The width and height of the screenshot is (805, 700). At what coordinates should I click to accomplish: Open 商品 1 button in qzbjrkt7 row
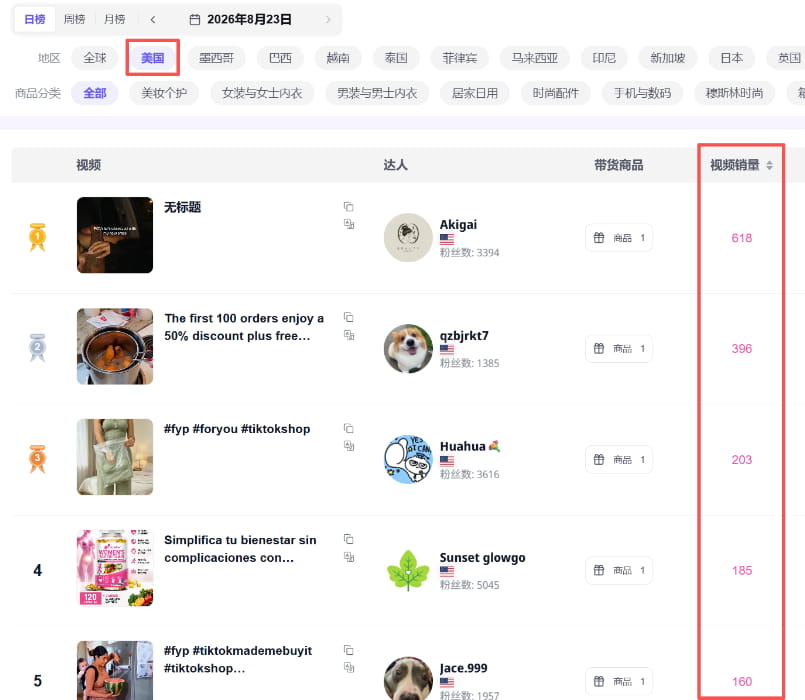(619, 349)
